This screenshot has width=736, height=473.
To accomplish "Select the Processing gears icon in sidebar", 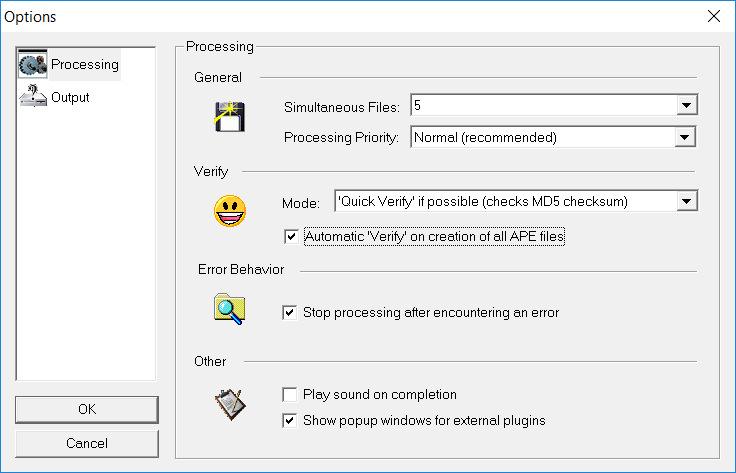I will pos(32,64).
